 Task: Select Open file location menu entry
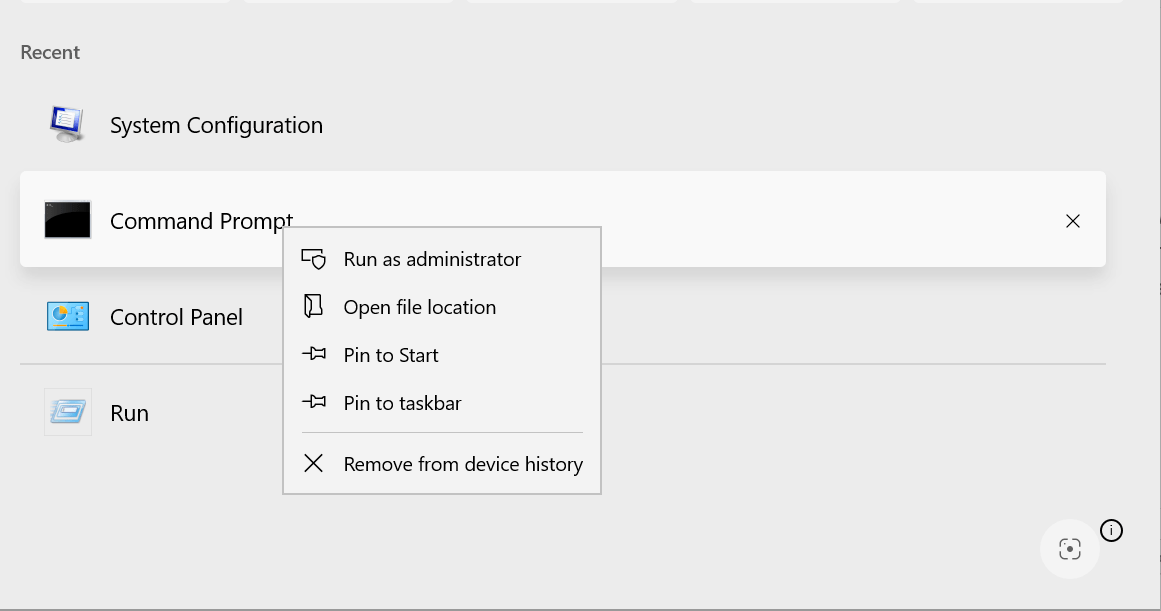point(420,307)
